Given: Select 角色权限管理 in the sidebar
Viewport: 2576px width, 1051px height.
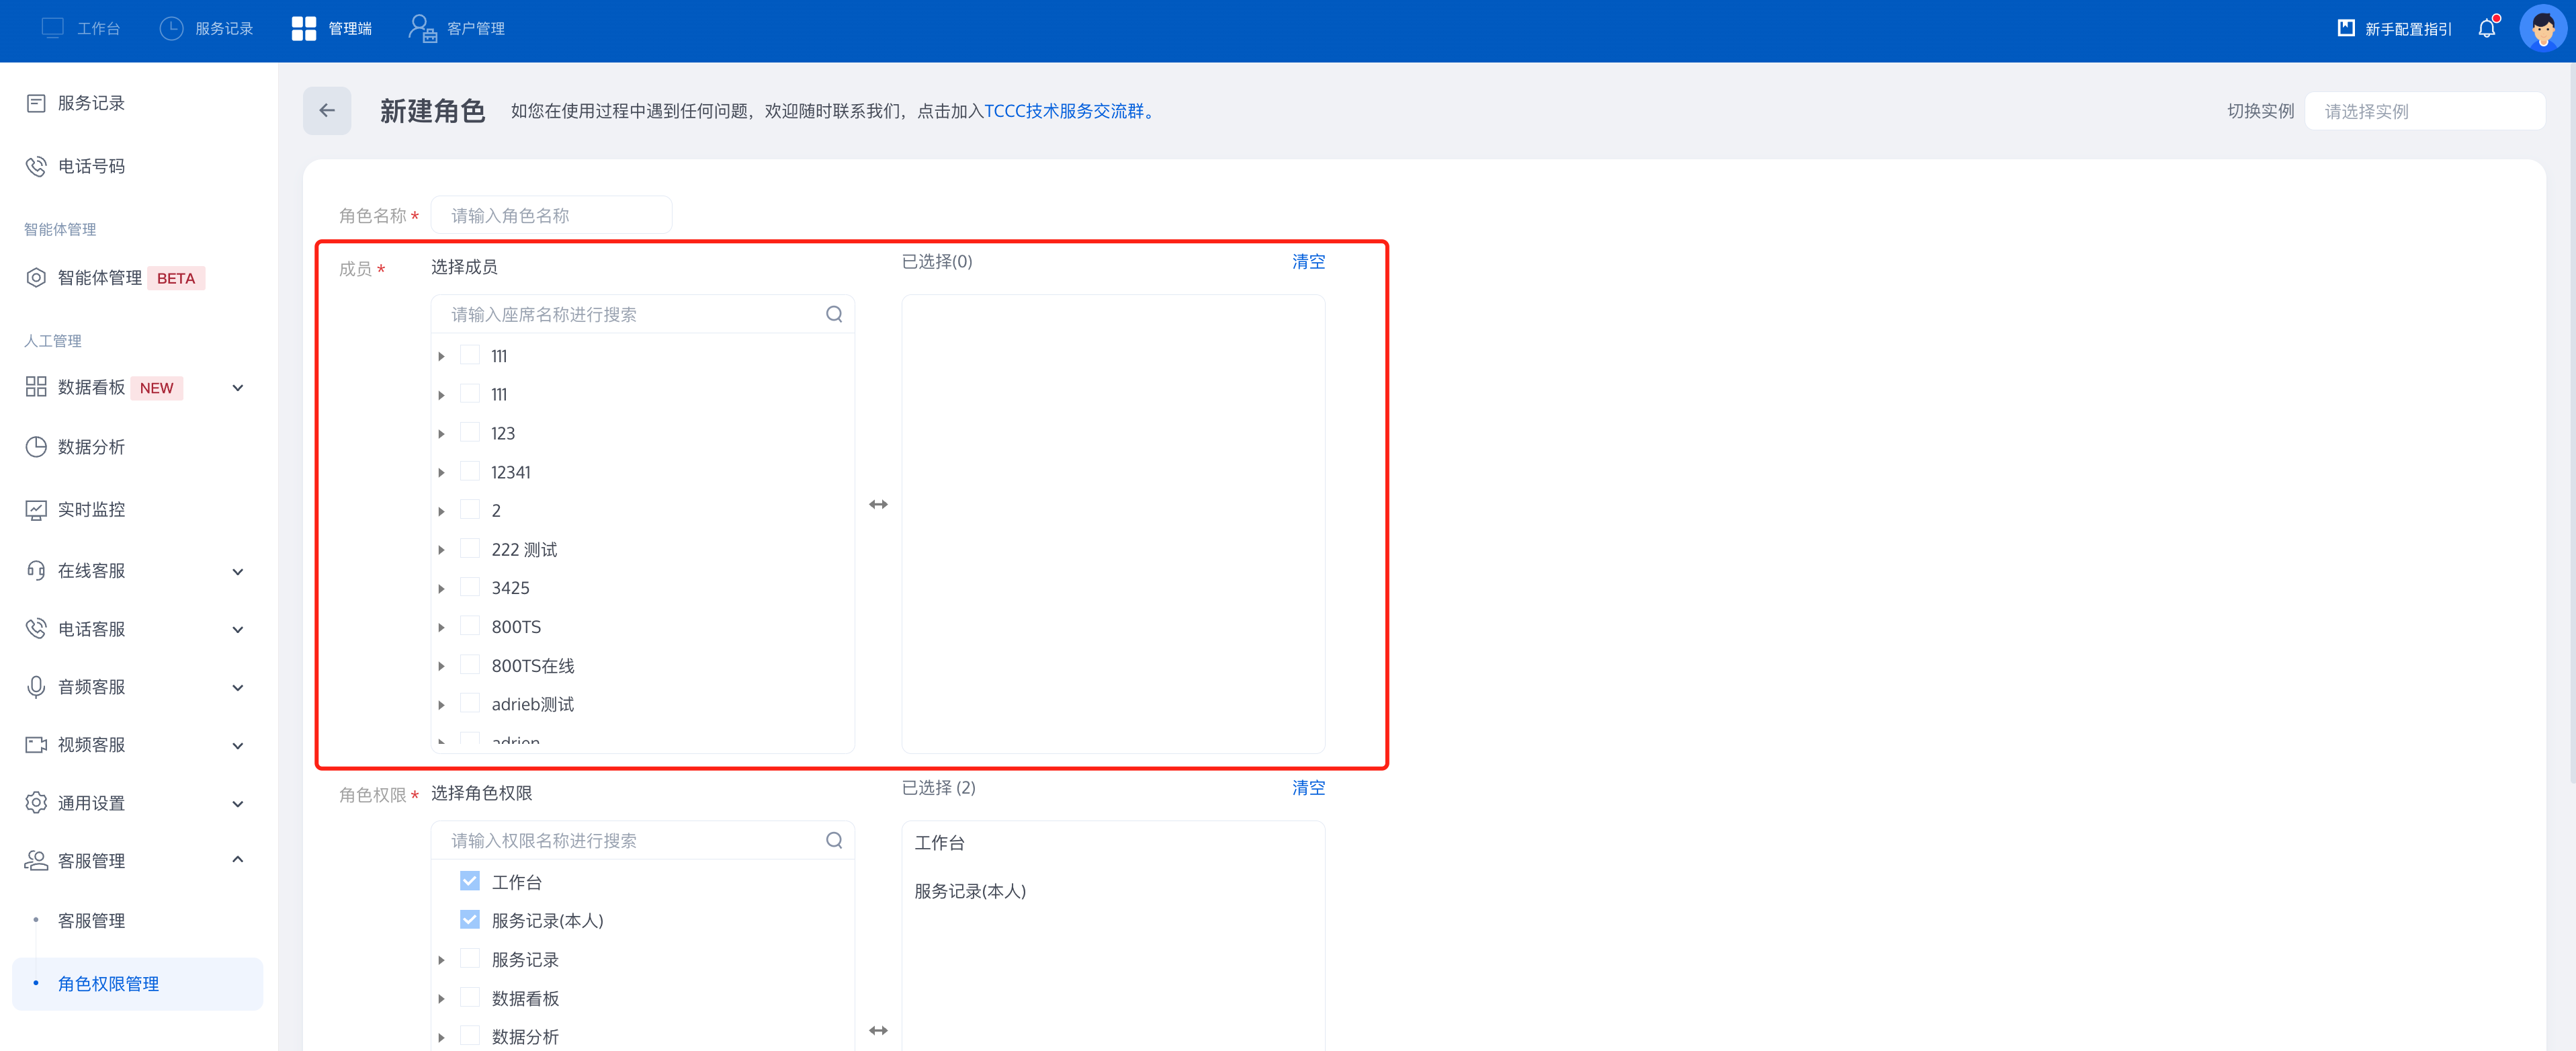Looking at the screenshot, I should (138, 984).
